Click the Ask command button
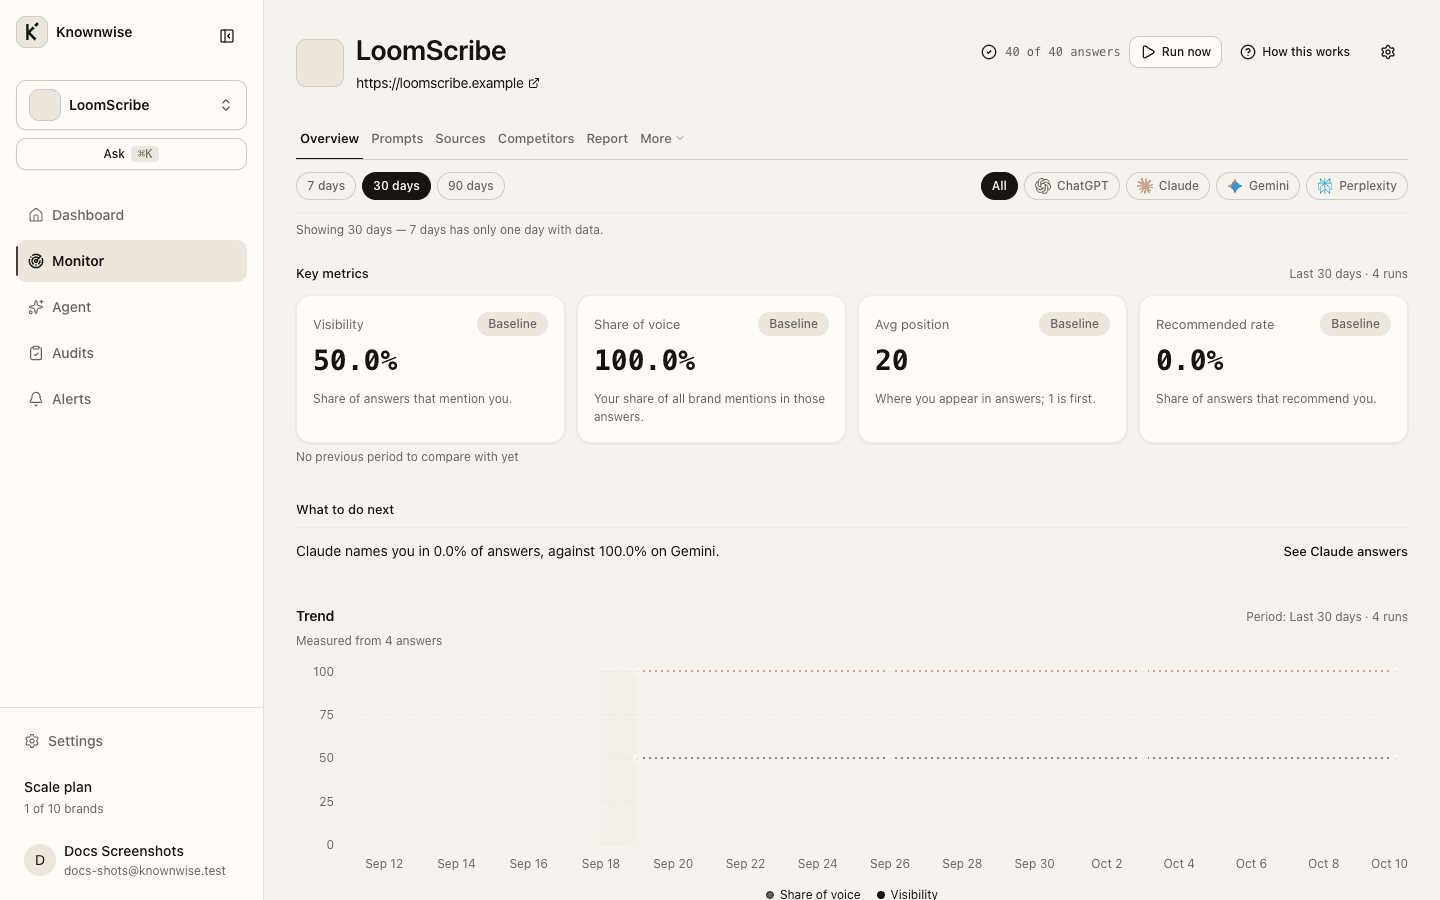 131,154
